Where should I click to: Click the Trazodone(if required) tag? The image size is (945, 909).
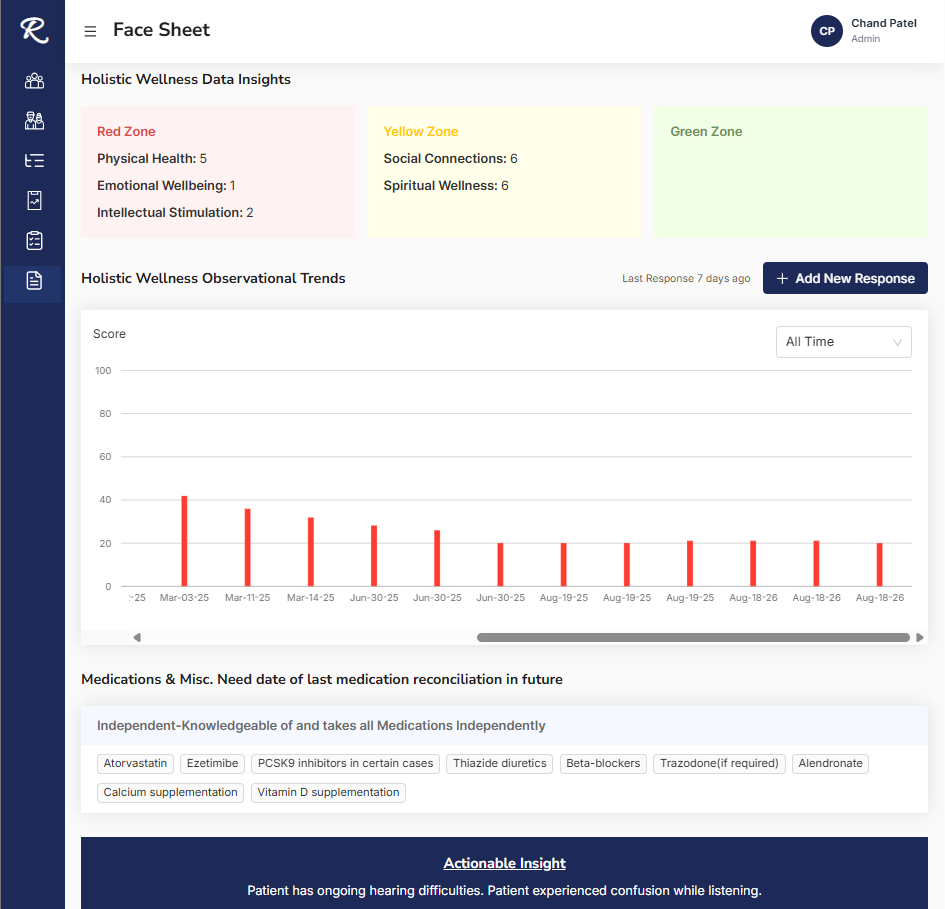[719, 763]
